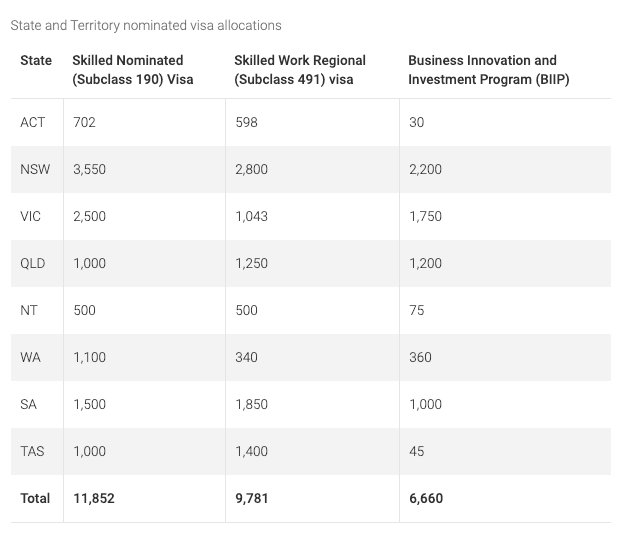Click the QLD state cell
This screenshot has width=621, height=550.
34,263
